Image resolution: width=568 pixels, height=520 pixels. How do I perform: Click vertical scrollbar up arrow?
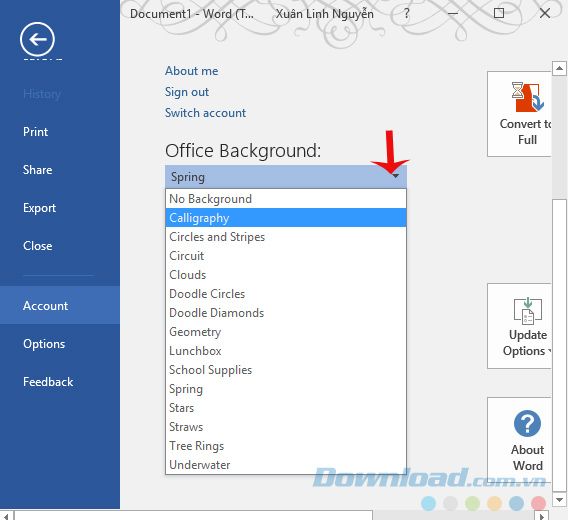tap(559, 68)
